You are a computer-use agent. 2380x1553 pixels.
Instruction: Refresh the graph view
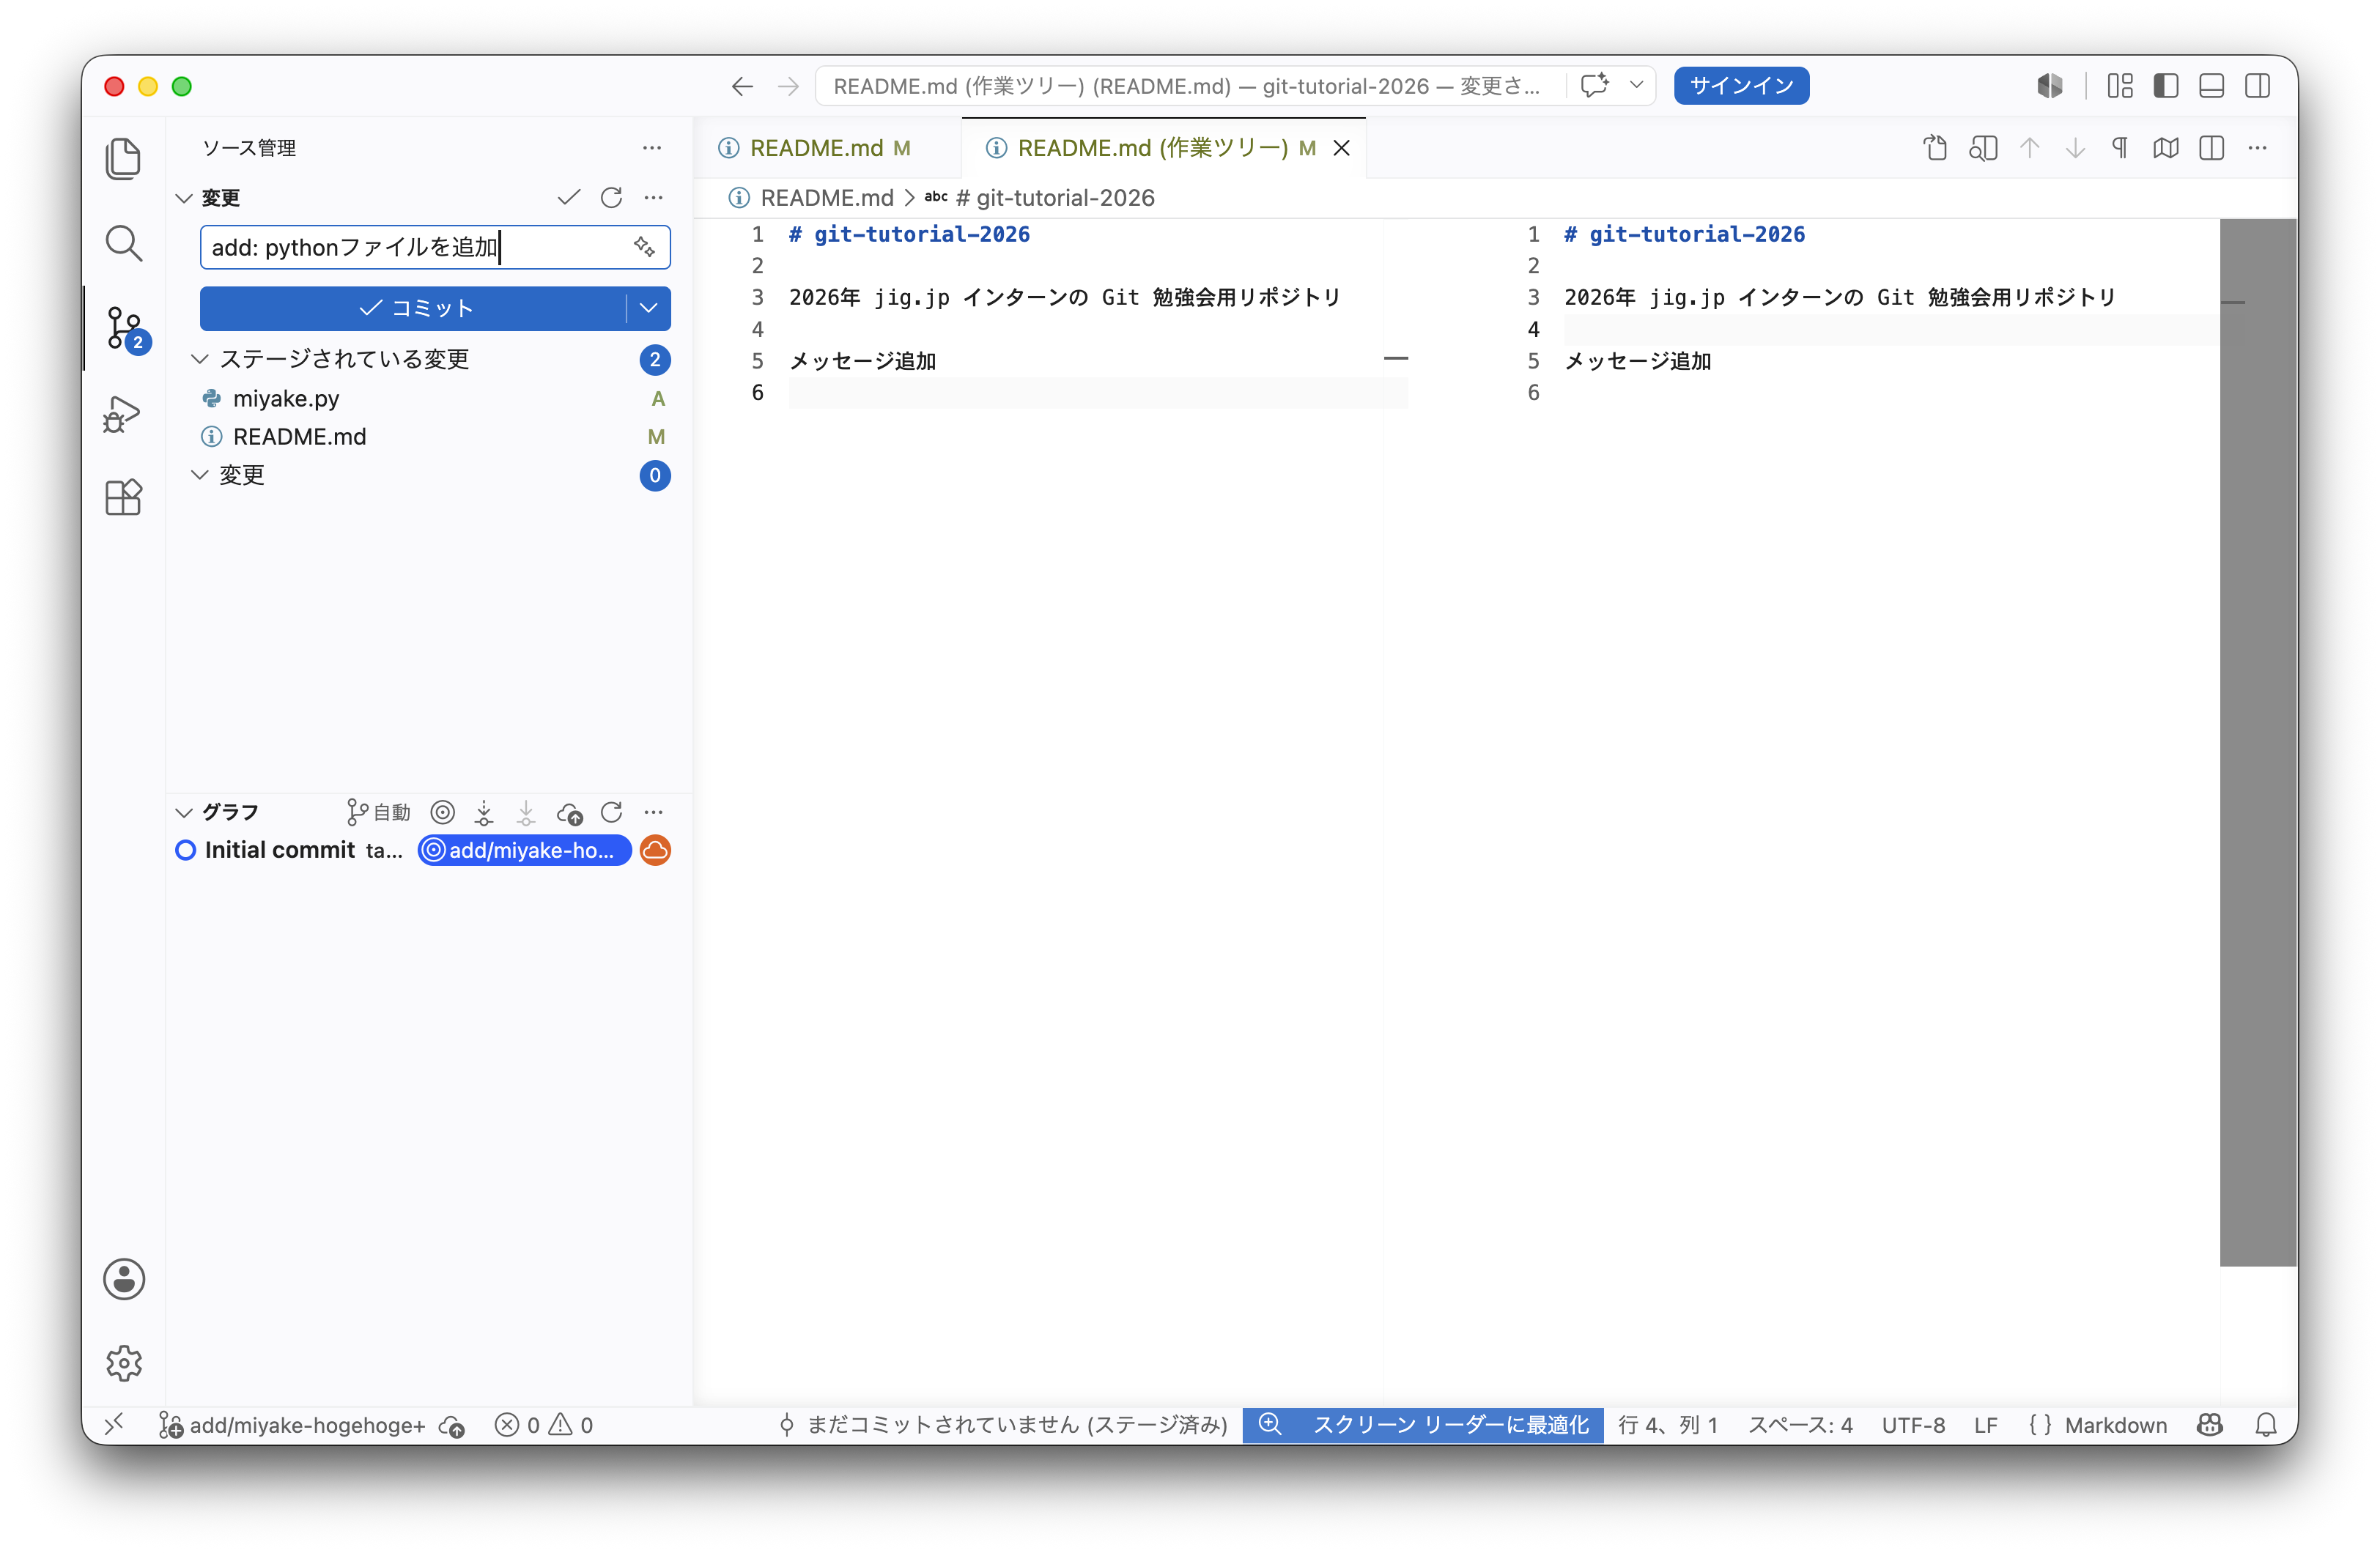click(x=611, y=812)
